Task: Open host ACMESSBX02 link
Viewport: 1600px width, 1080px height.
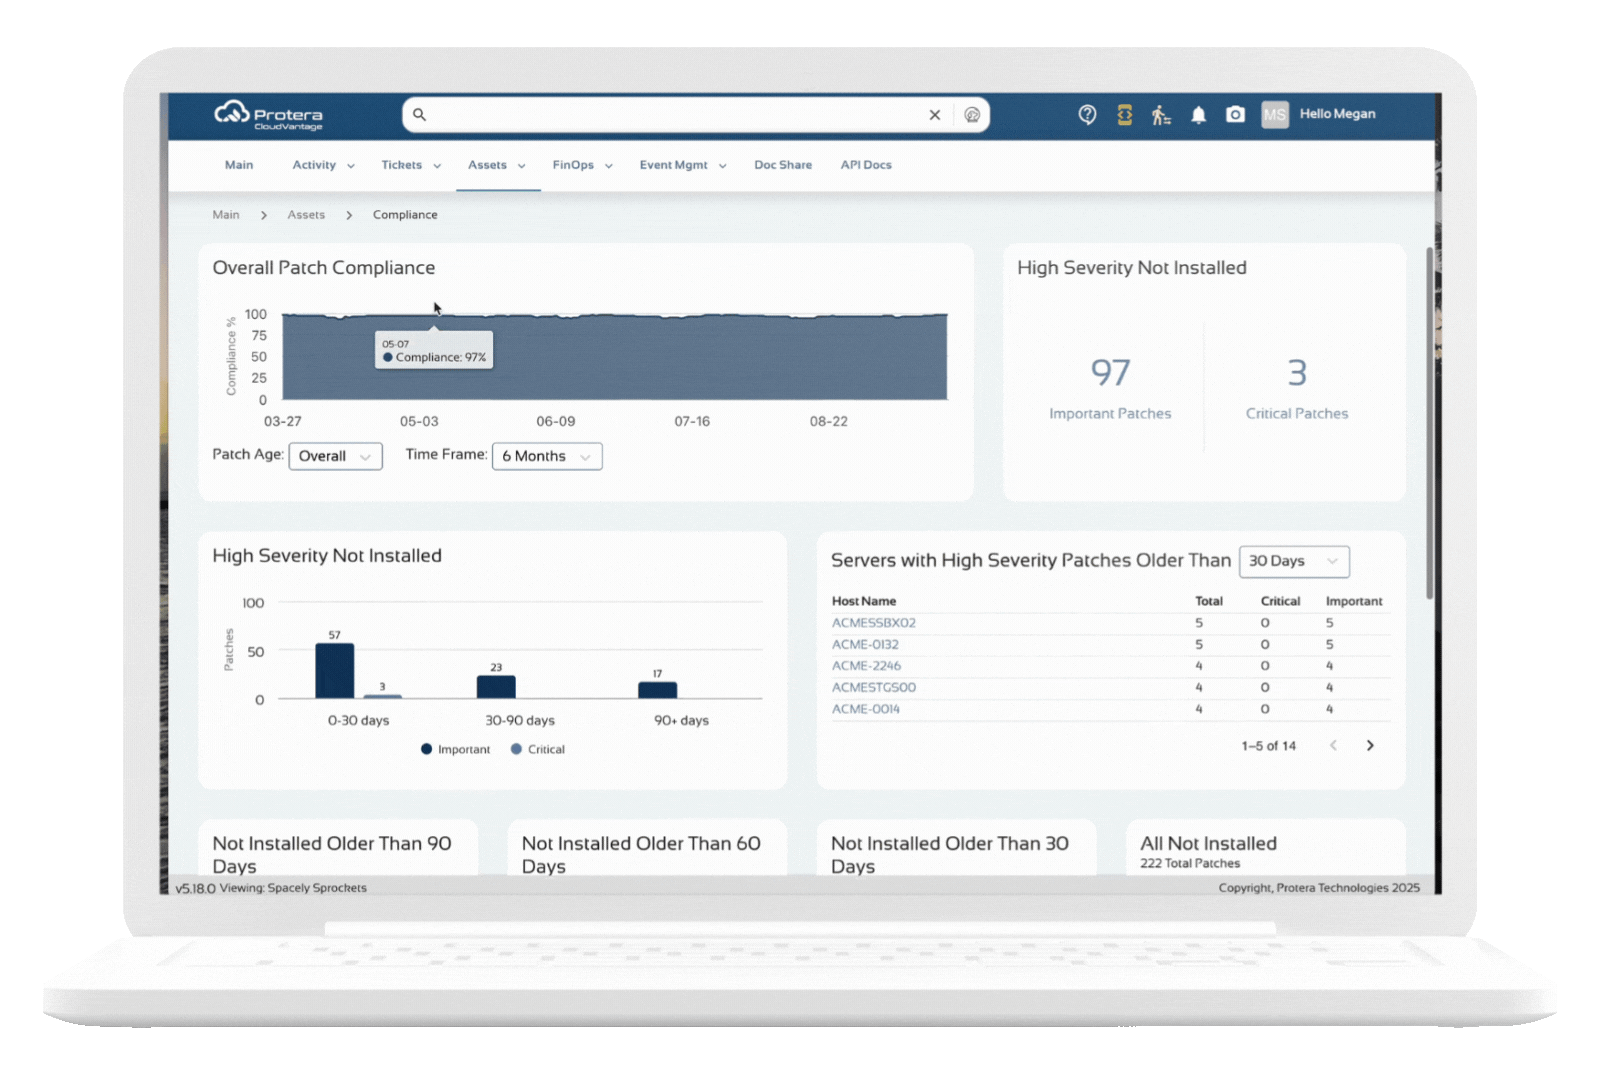Action: [873, 623]
